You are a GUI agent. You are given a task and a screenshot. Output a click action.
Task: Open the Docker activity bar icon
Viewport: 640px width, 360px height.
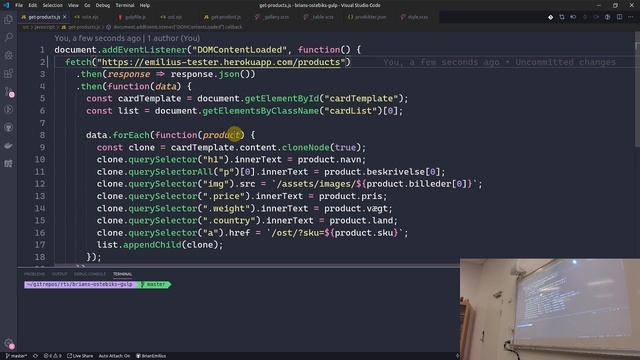9,145
